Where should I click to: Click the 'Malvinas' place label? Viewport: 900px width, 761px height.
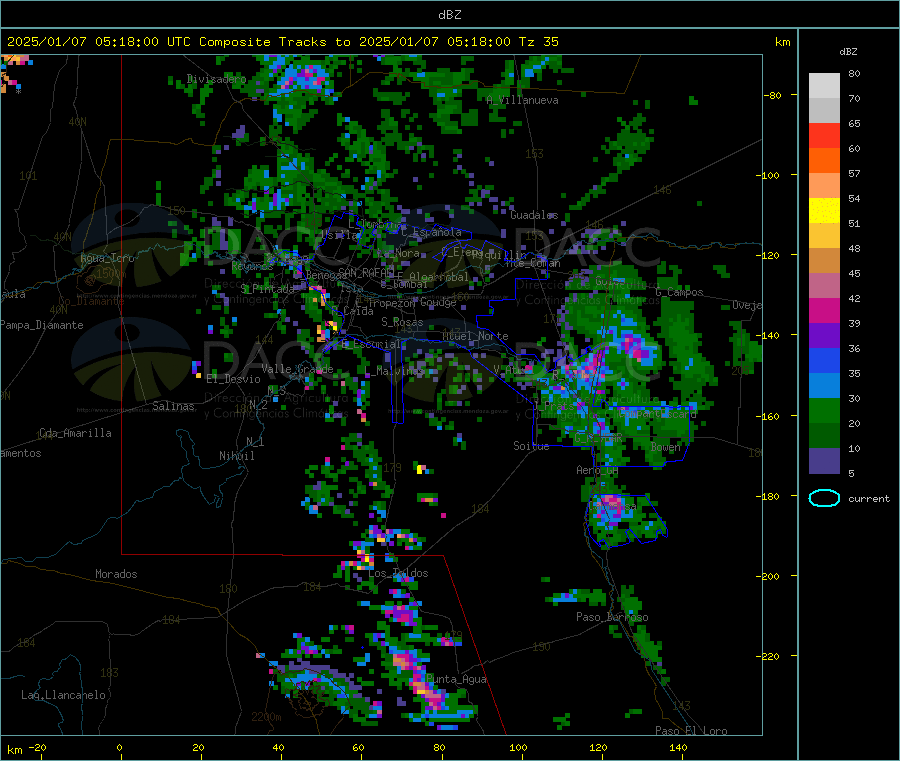point(396,371)
